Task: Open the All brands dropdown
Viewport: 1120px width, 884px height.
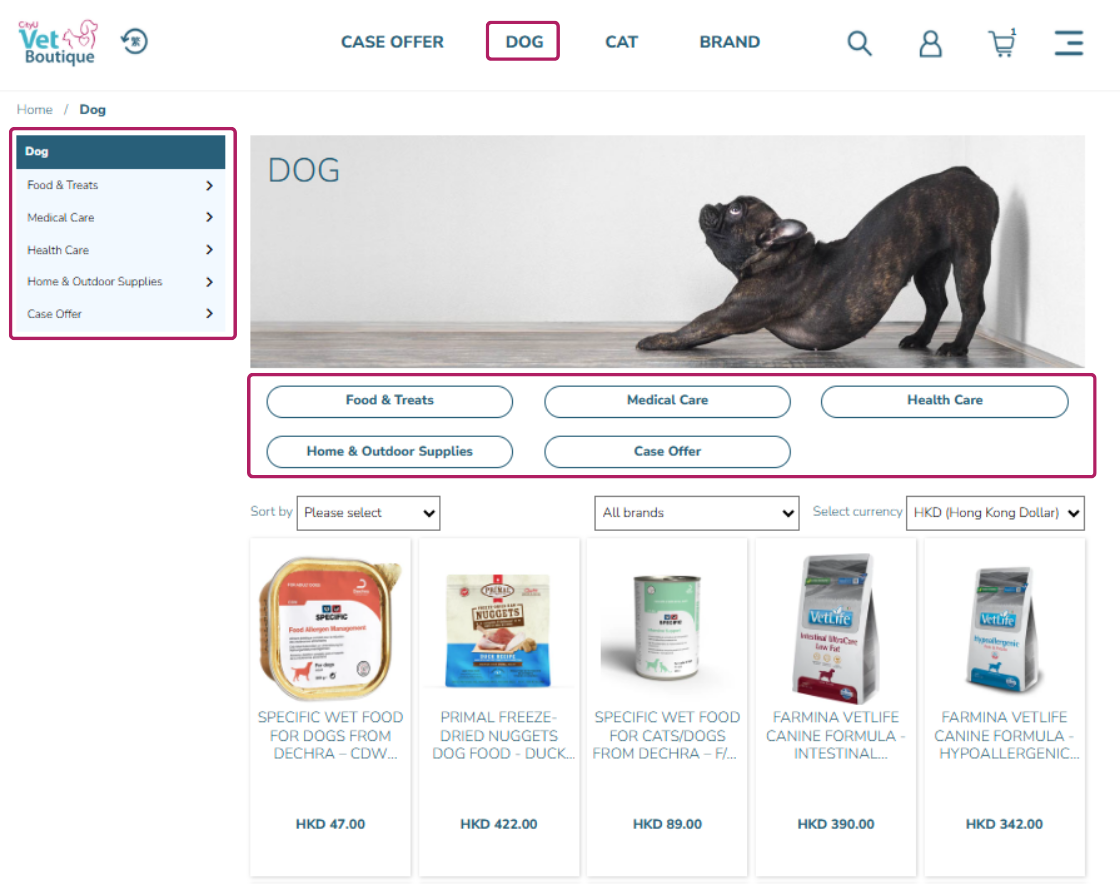Action: [x=696, y=513]
